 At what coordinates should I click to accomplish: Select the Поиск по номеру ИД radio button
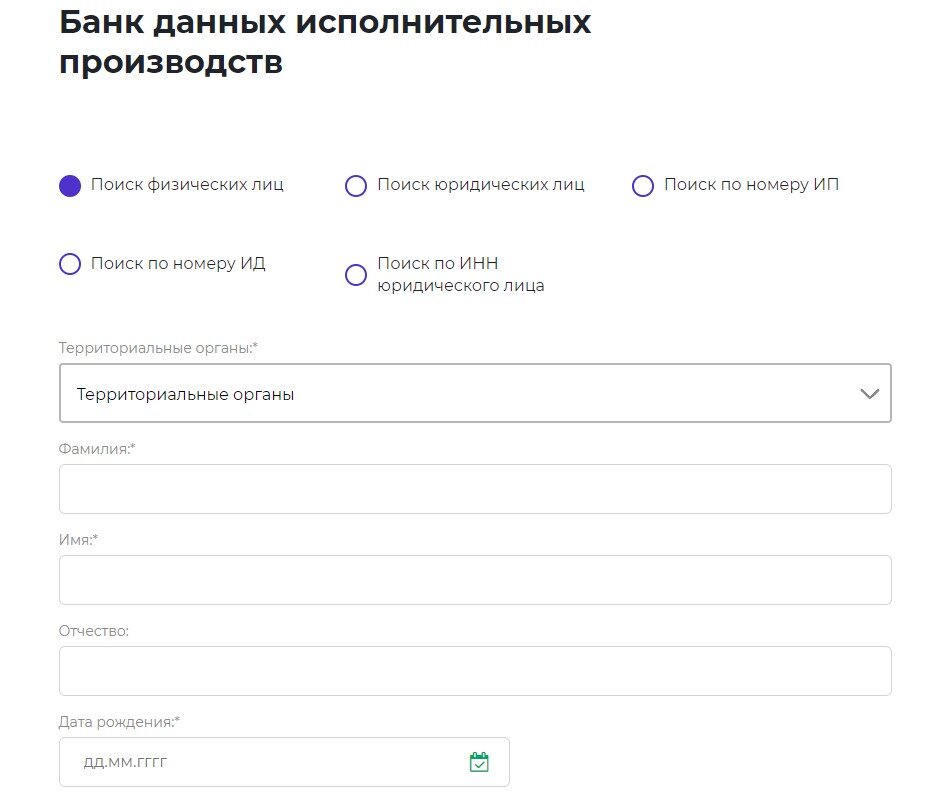69,264
